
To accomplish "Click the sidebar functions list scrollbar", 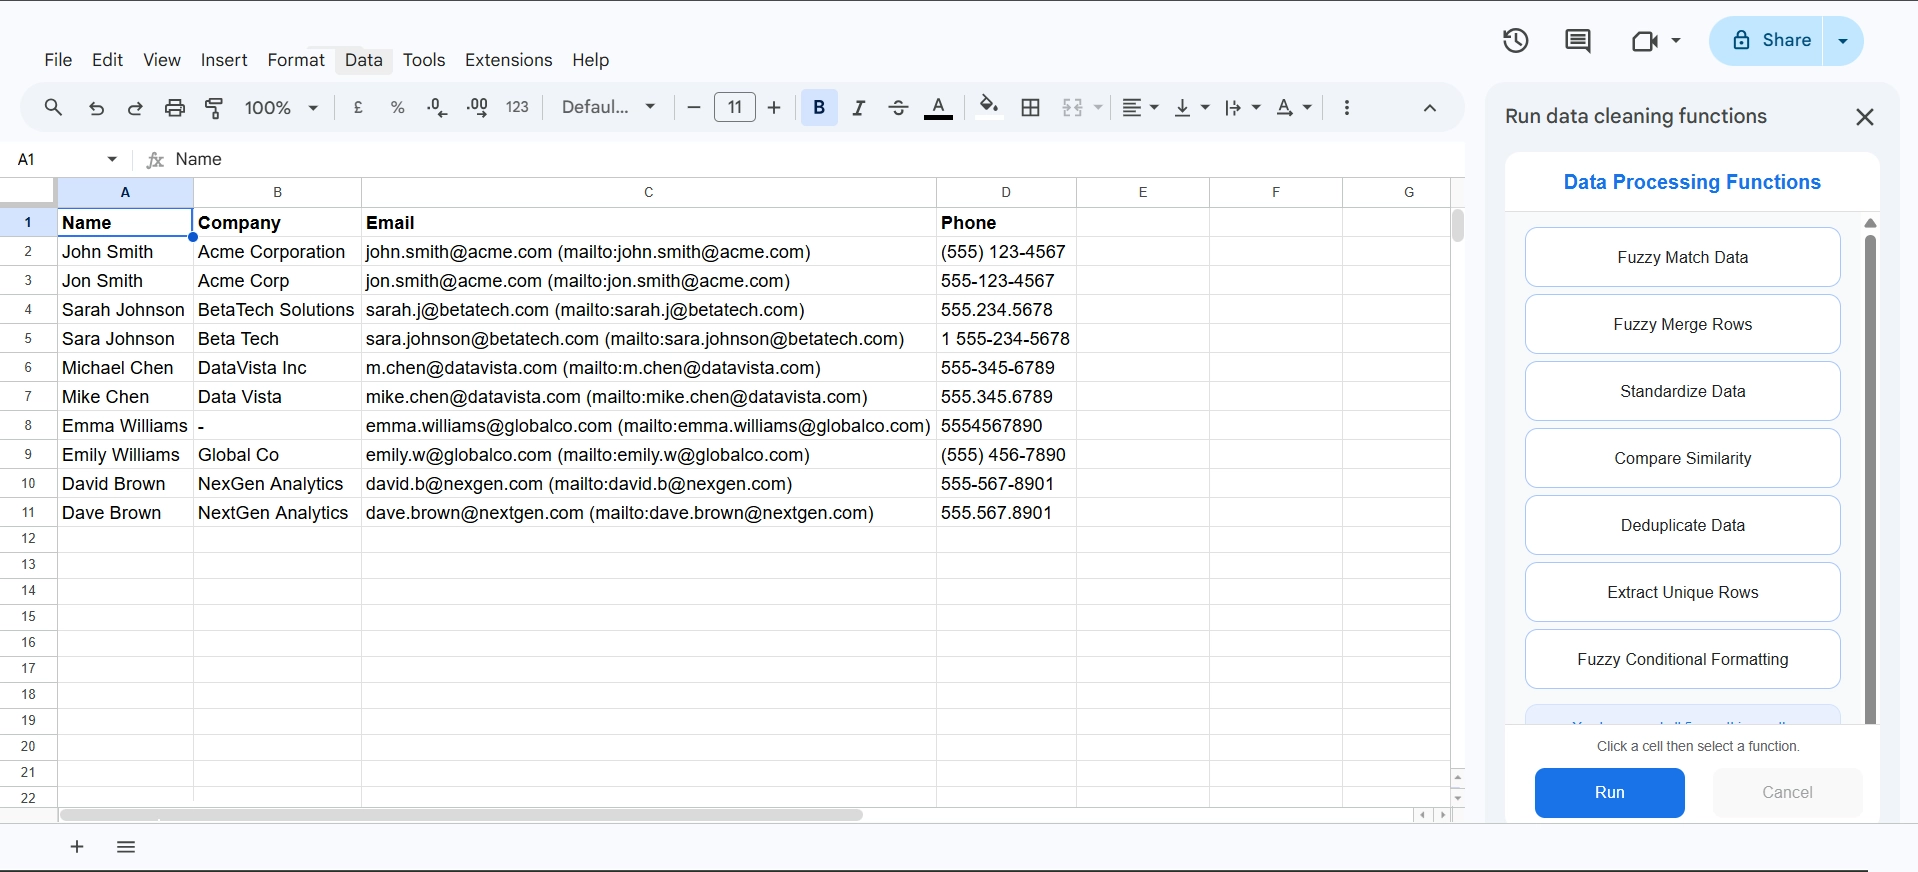I will click(1870, 478).
